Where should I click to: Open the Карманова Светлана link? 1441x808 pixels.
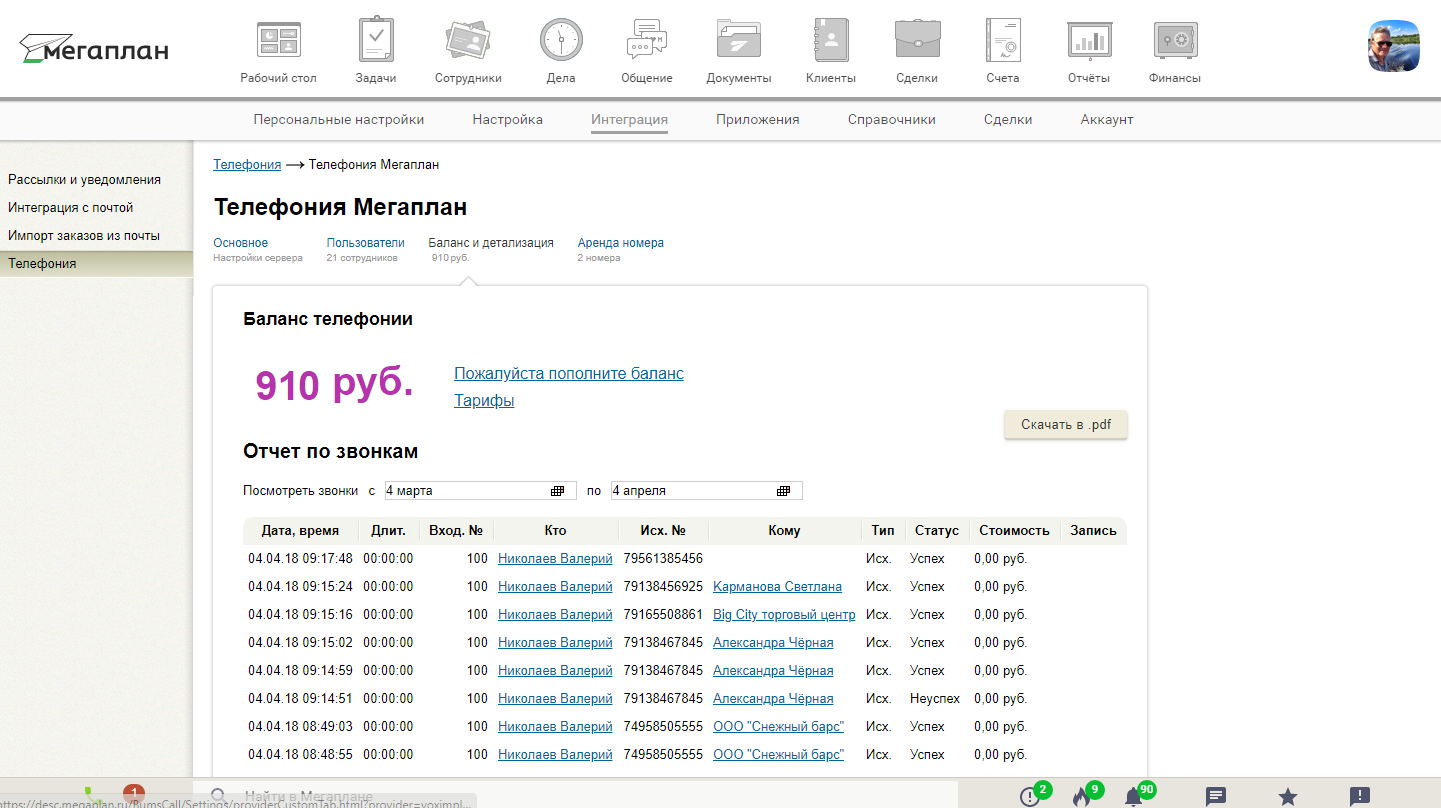tap(777, 587)
